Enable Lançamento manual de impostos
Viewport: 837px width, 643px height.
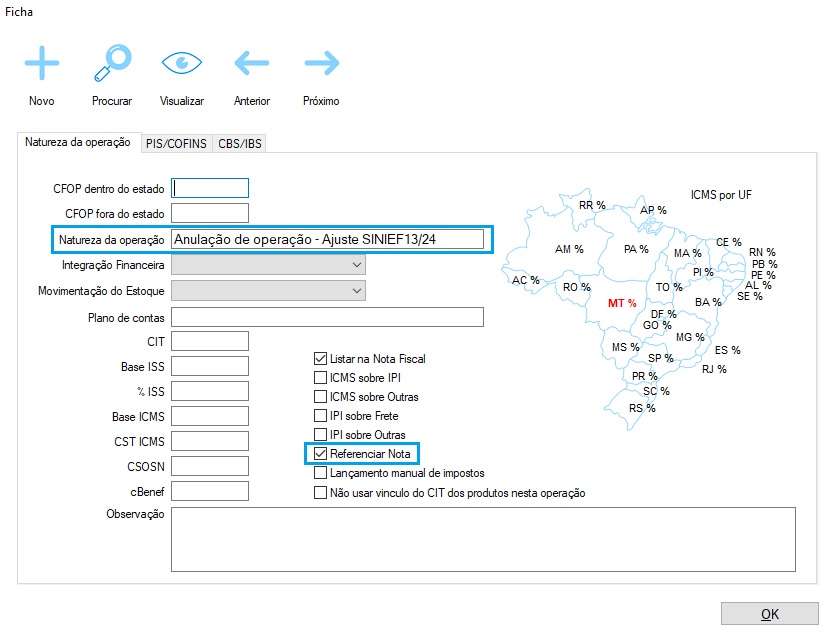click(321, 473)
